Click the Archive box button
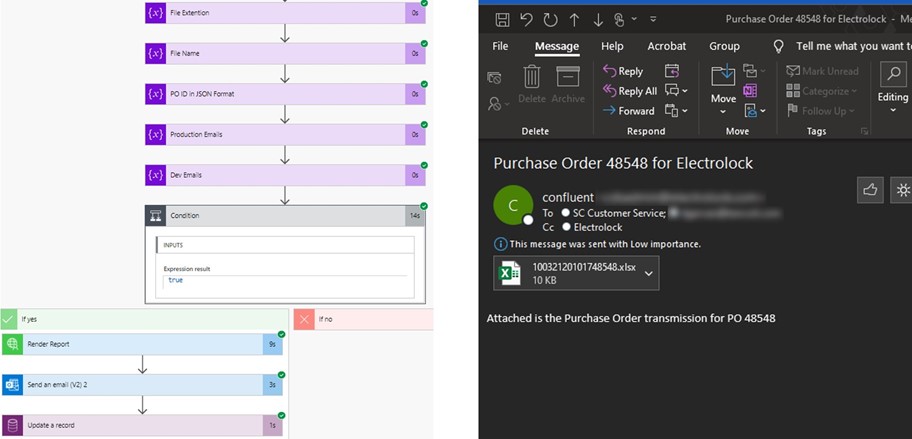This screenshot has height=439, width=912. 568,84
